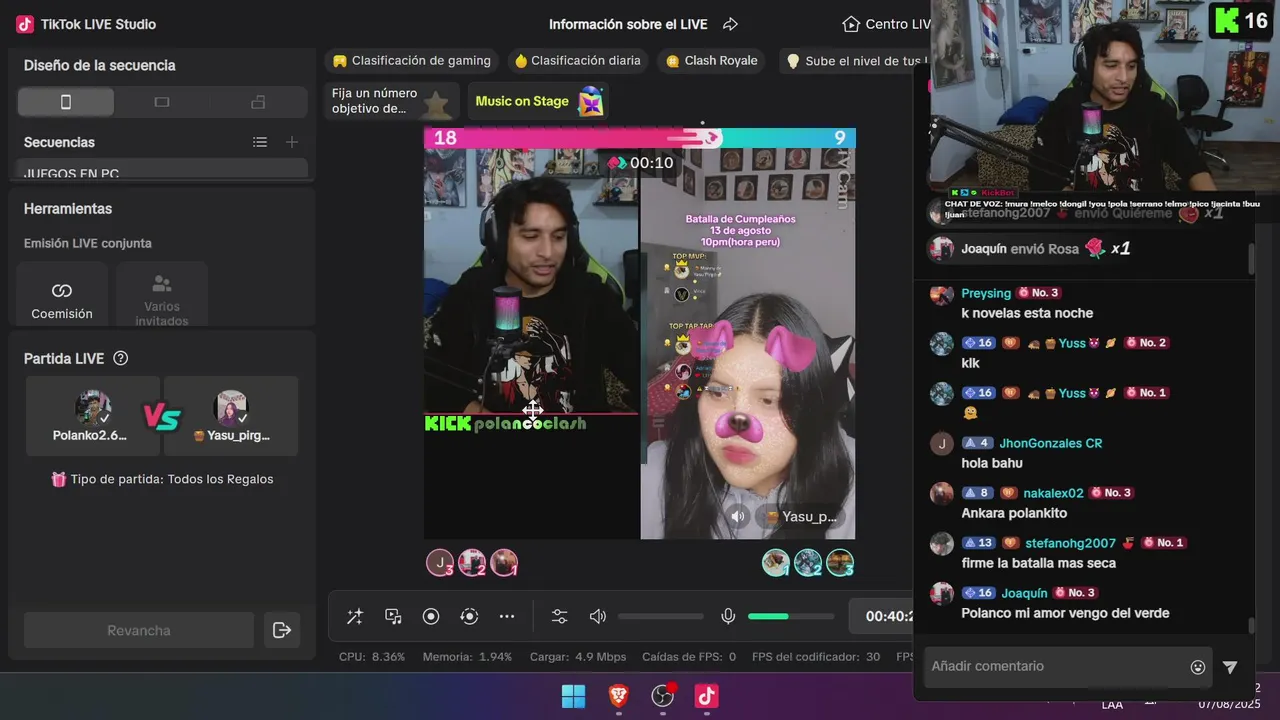Click top supporter avatar J on left team

tap(440, 563)
